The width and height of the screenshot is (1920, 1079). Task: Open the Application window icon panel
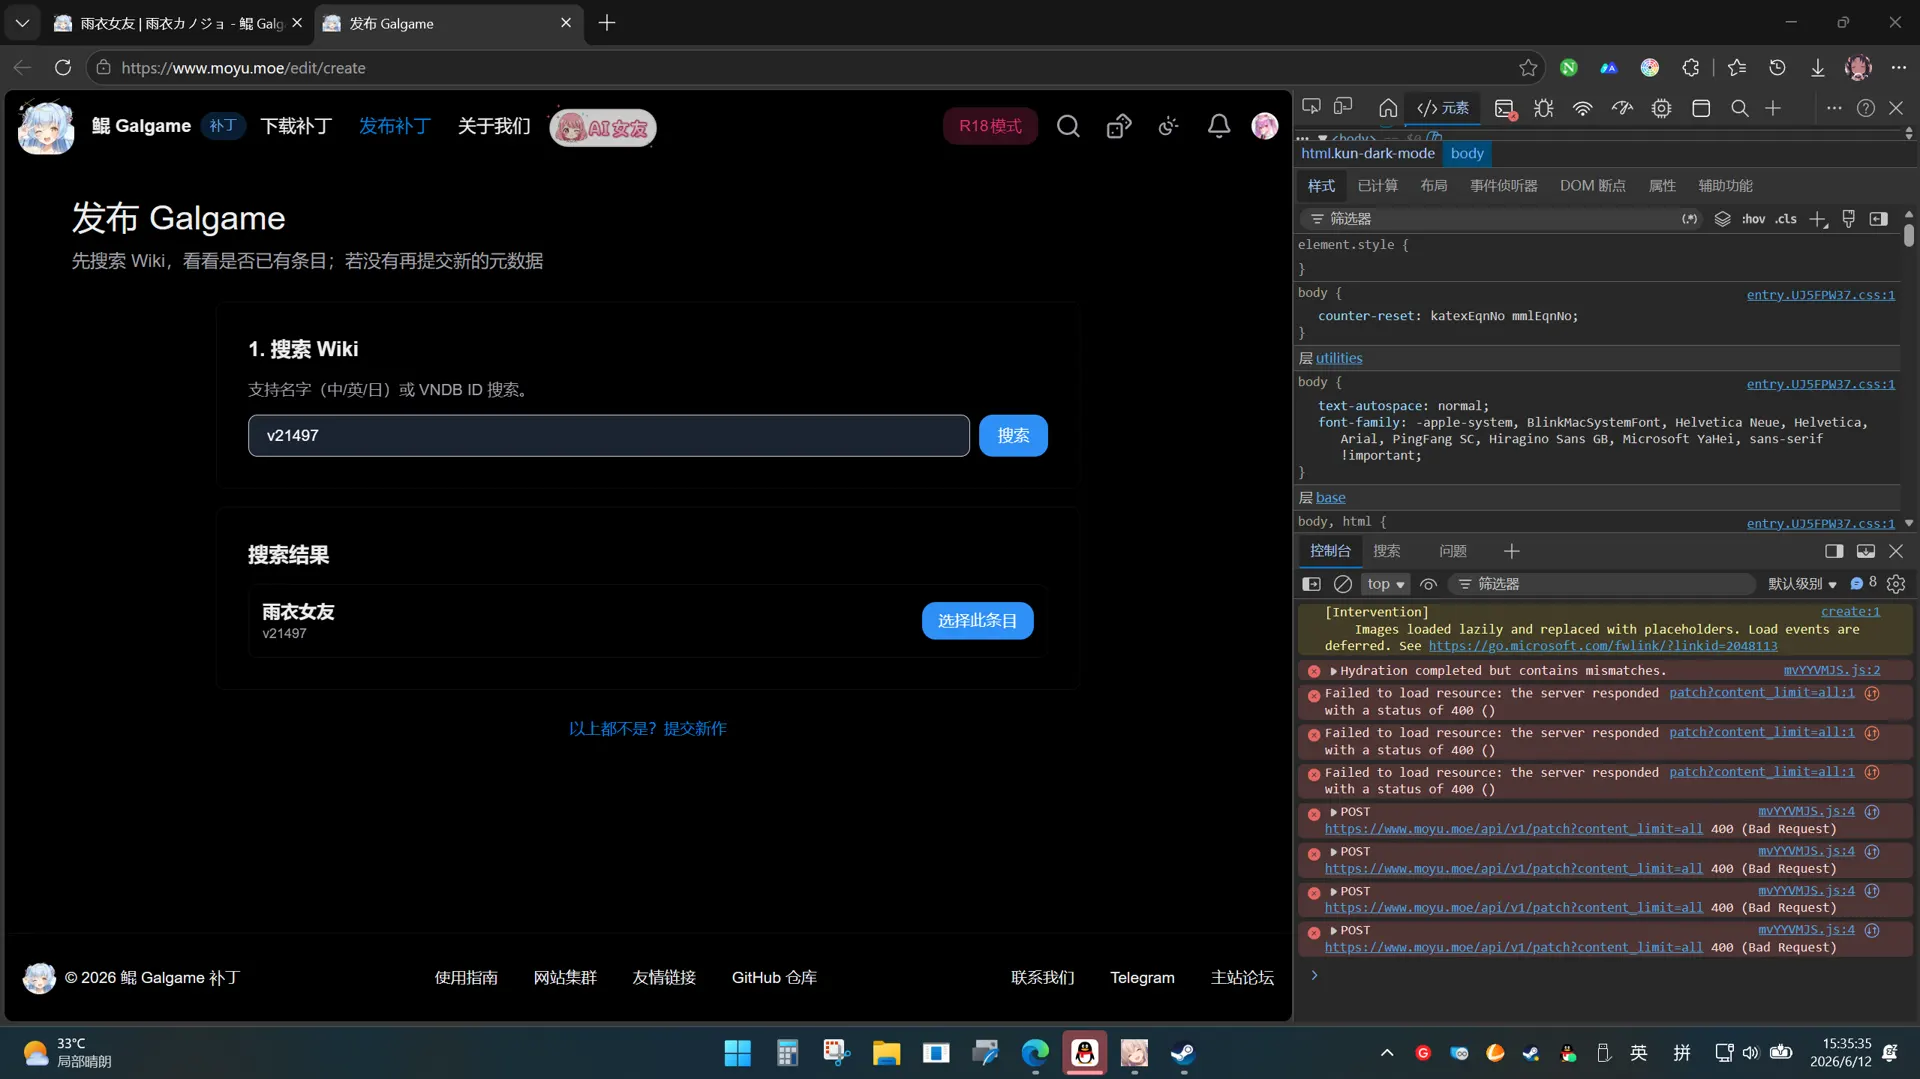(x=1701, y=108)
